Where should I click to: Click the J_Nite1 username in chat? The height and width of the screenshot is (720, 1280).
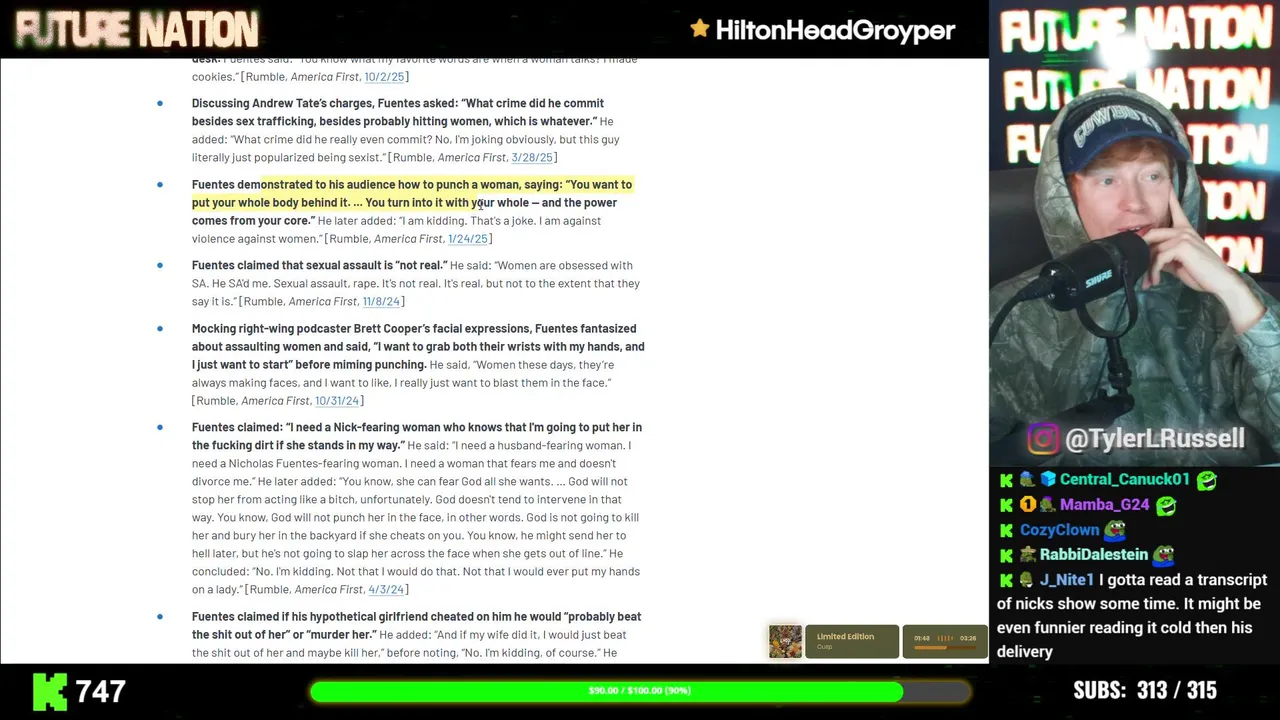coord(1067,580)
